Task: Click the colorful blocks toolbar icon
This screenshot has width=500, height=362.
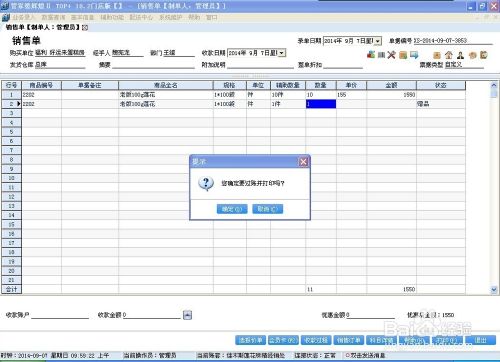Action: click(x=371, y=54)
